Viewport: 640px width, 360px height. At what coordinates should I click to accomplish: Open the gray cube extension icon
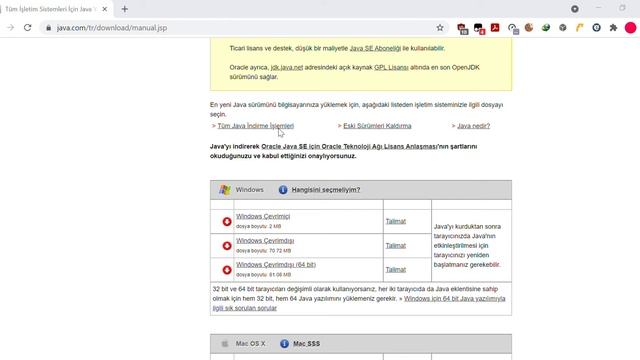point(562,28)
